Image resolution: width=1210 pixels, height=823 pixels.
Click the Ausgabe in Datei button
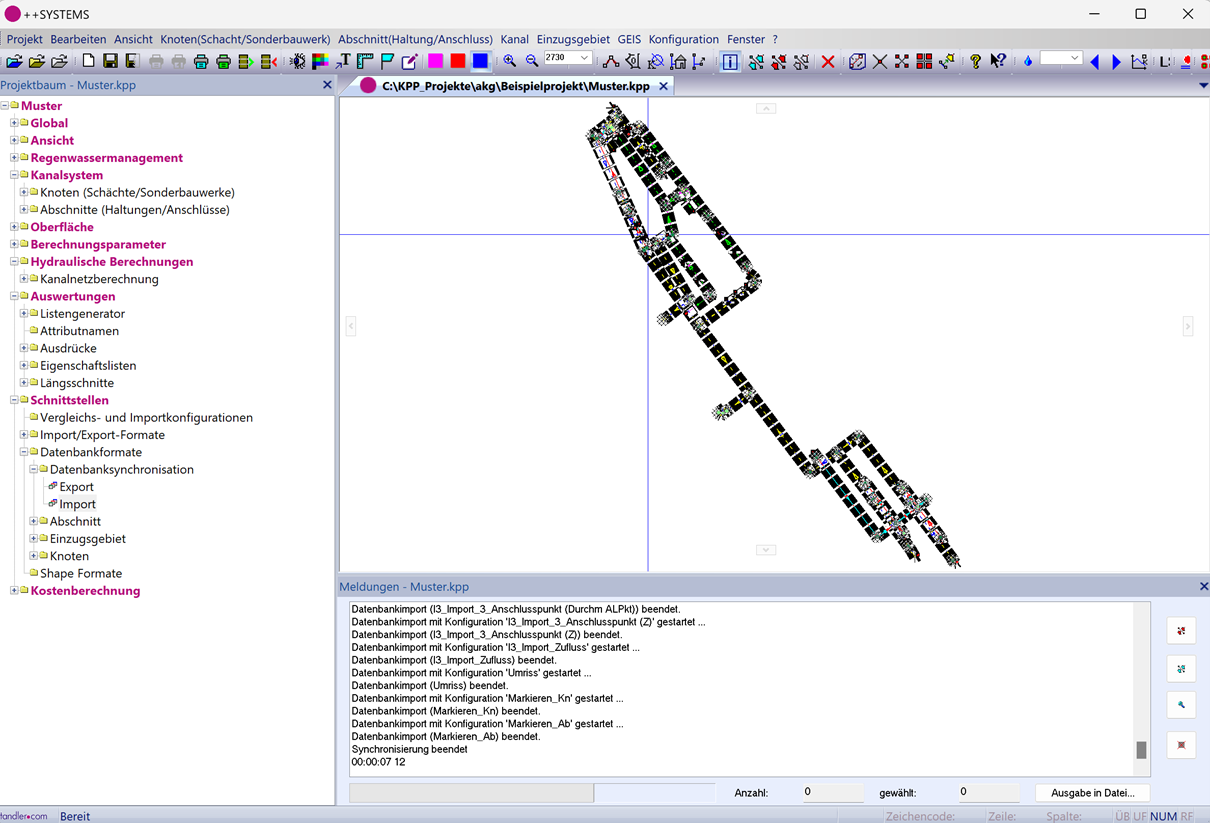coord(1092,793)
